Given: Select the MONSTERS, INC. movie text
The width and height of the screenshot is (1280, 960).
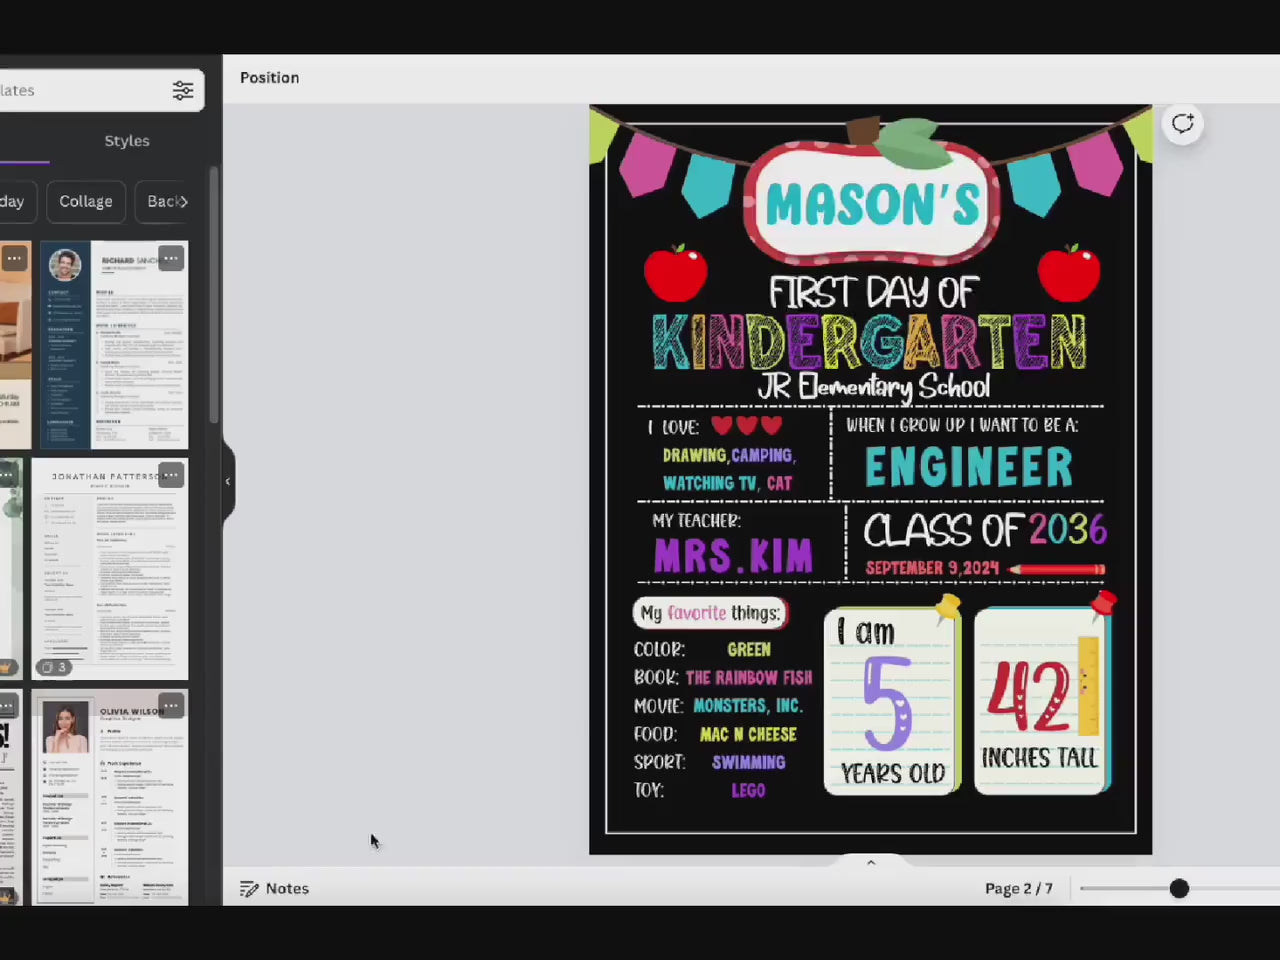Looking at the screenshot, I should point(748,705).
